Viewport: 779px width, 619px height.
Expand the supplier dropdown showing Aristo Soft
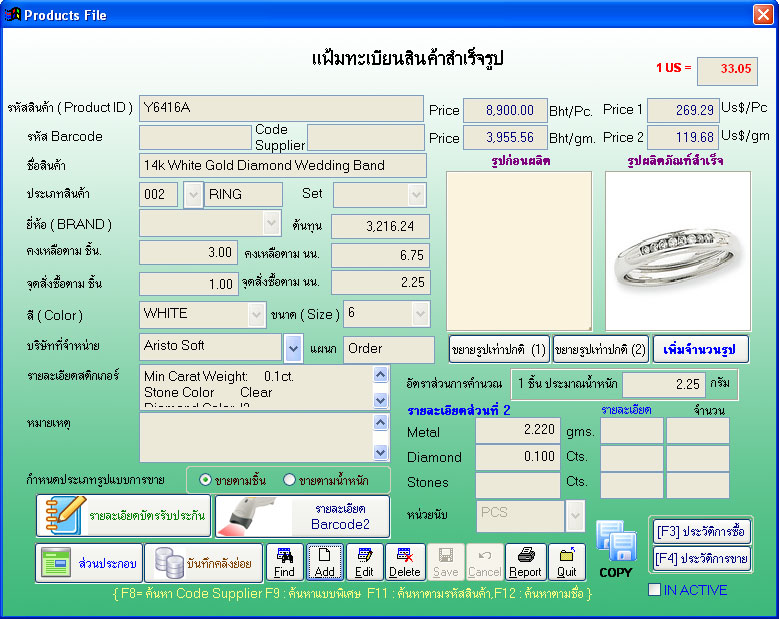pos(293,348)
